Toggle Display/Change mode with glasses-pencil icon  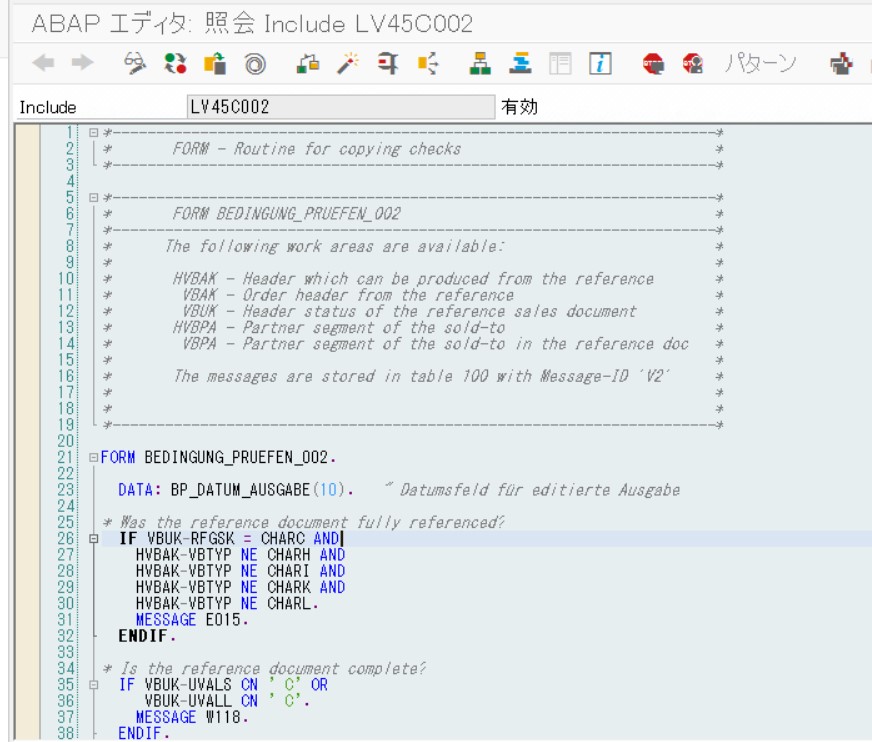[135, 65]
